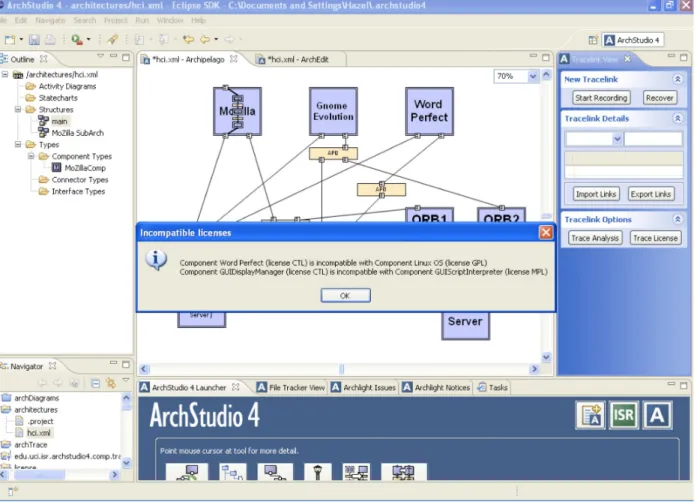The image size is (697, 502).
Task: Click the Print icon in toolbar
Action: (50, 40)
